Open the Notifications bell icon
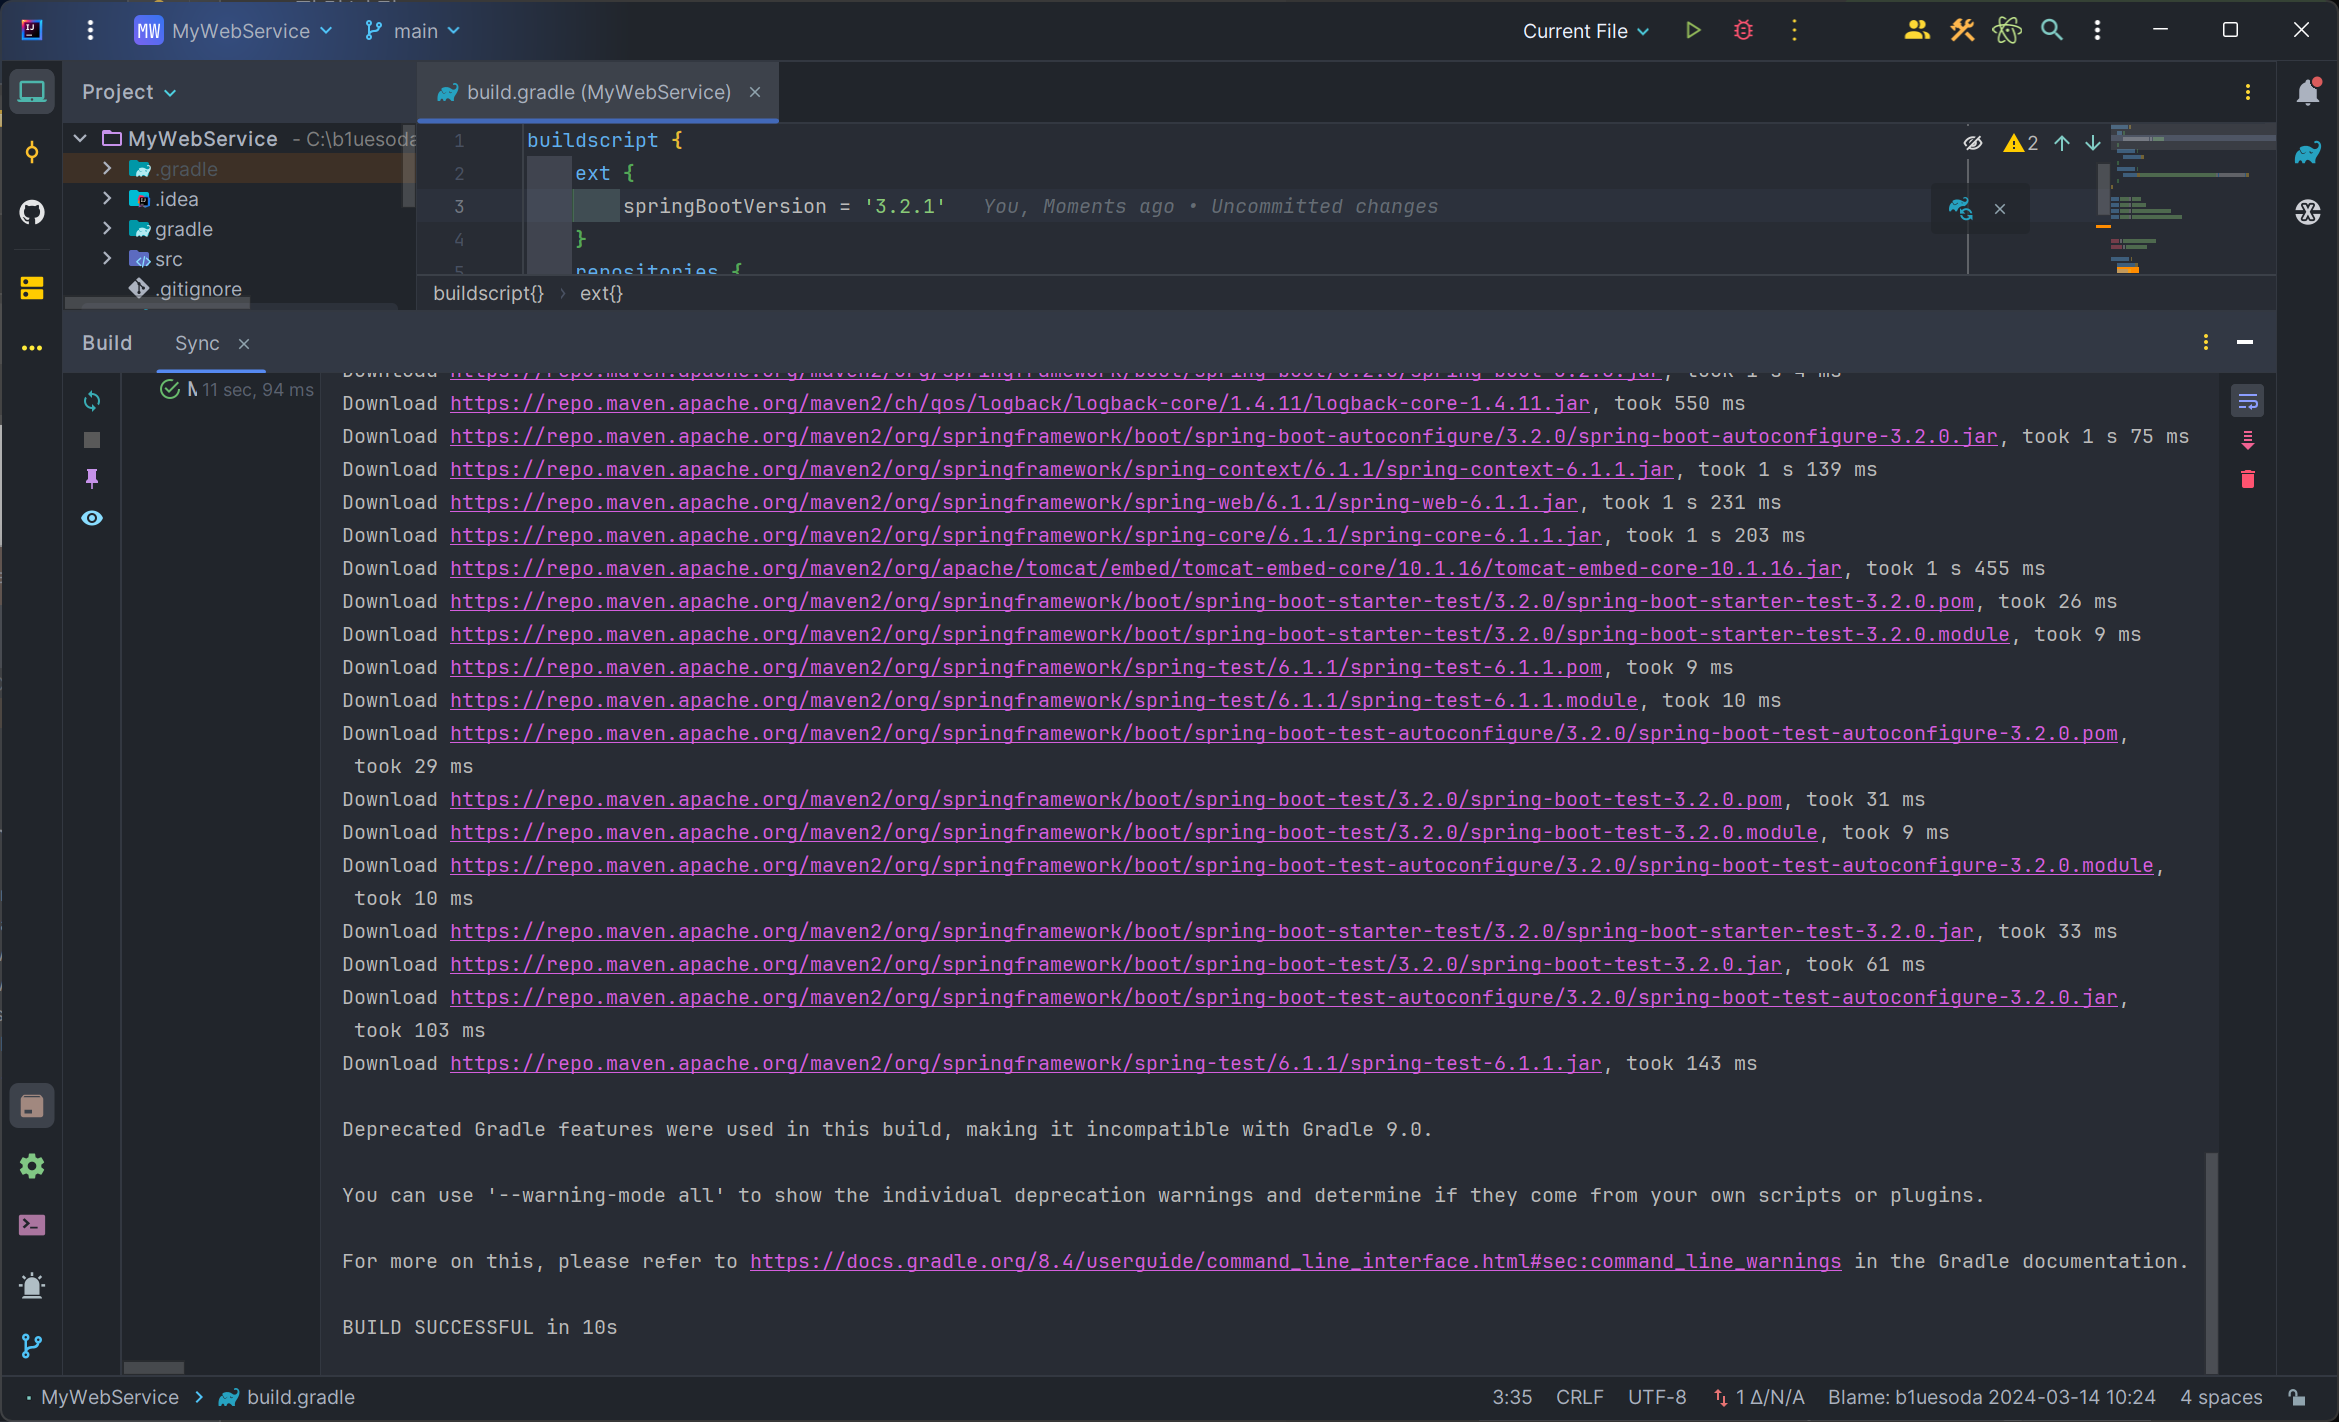The width and height of the screenshot is (2339, 1422). (2308, 92)
